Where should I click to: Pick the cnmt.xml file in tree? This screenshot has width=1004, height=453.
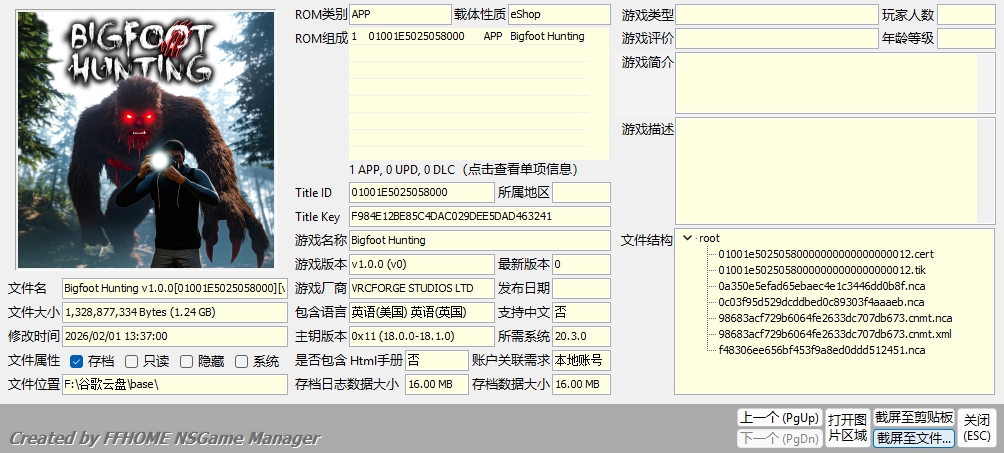coord(834,334)
